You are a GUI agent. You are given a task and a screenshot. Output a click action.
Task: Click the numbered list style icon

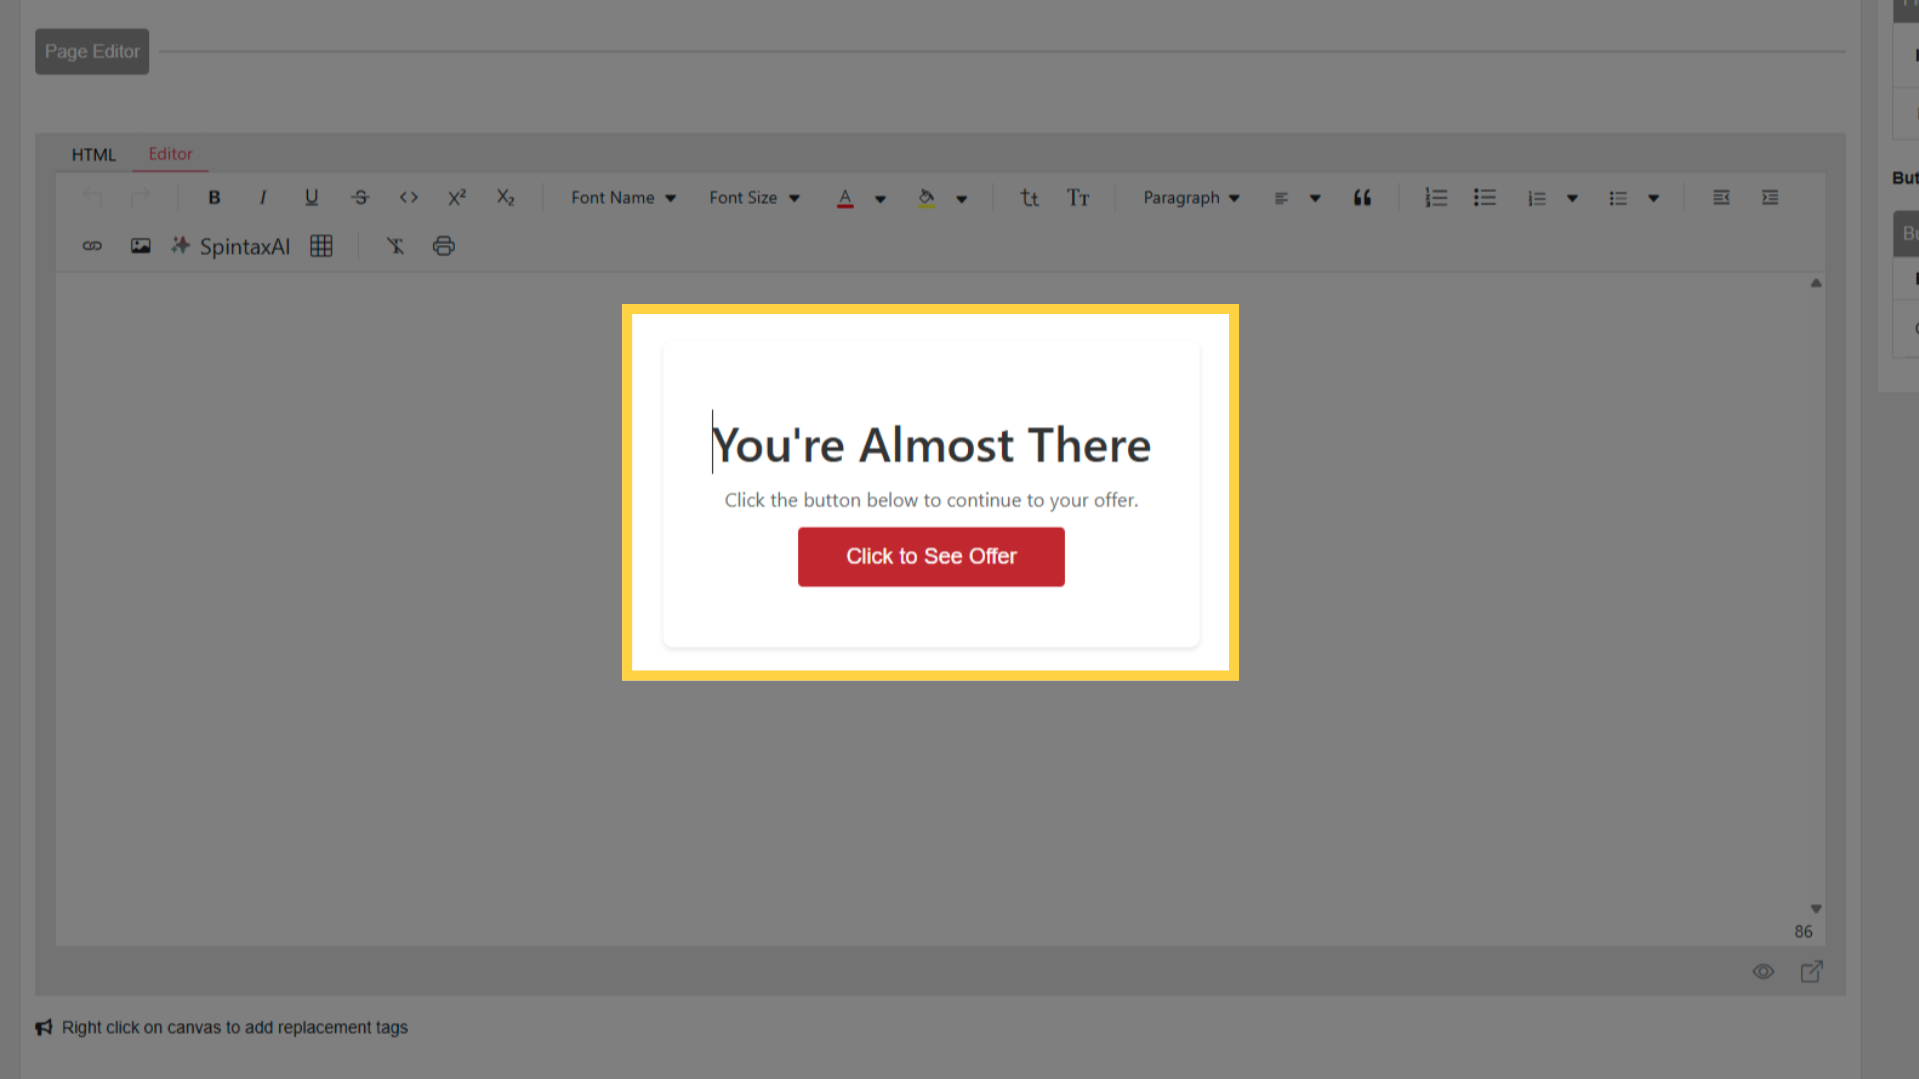click(1537, 198)
